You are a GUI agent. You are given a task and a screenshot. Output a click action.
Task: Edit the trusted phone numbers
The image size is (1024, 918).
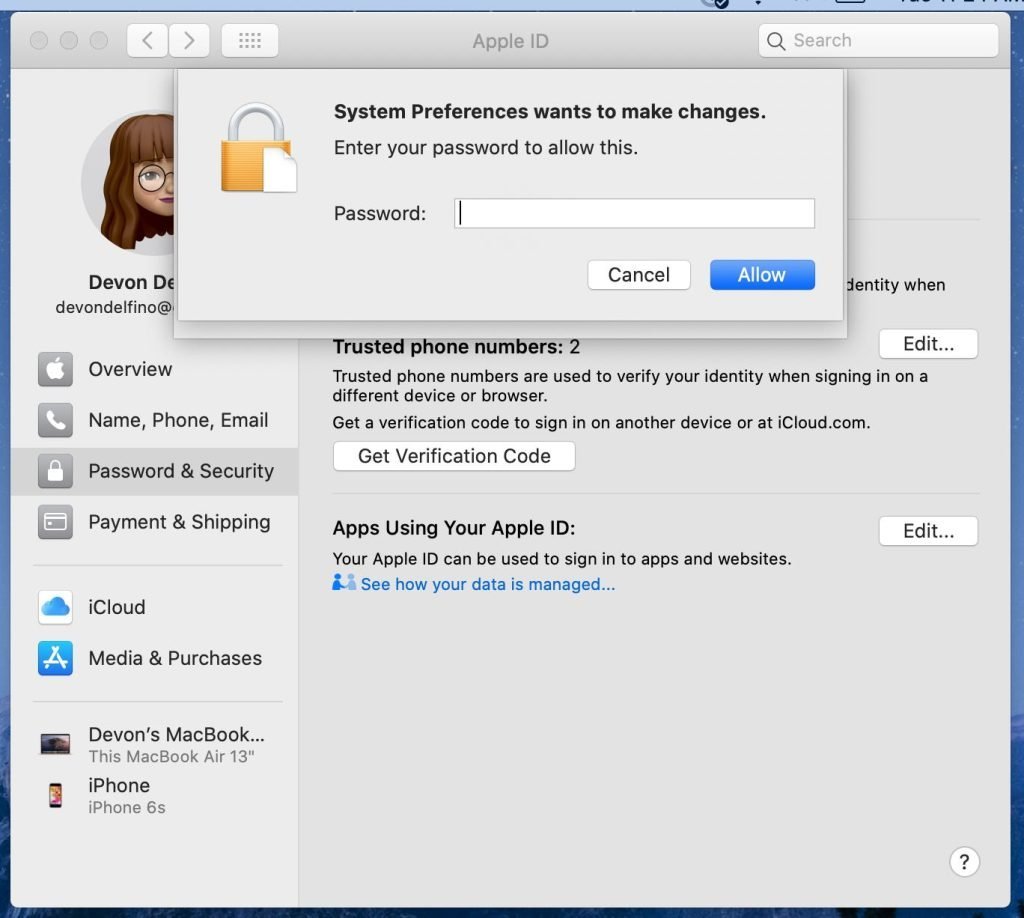pos(928,344)
